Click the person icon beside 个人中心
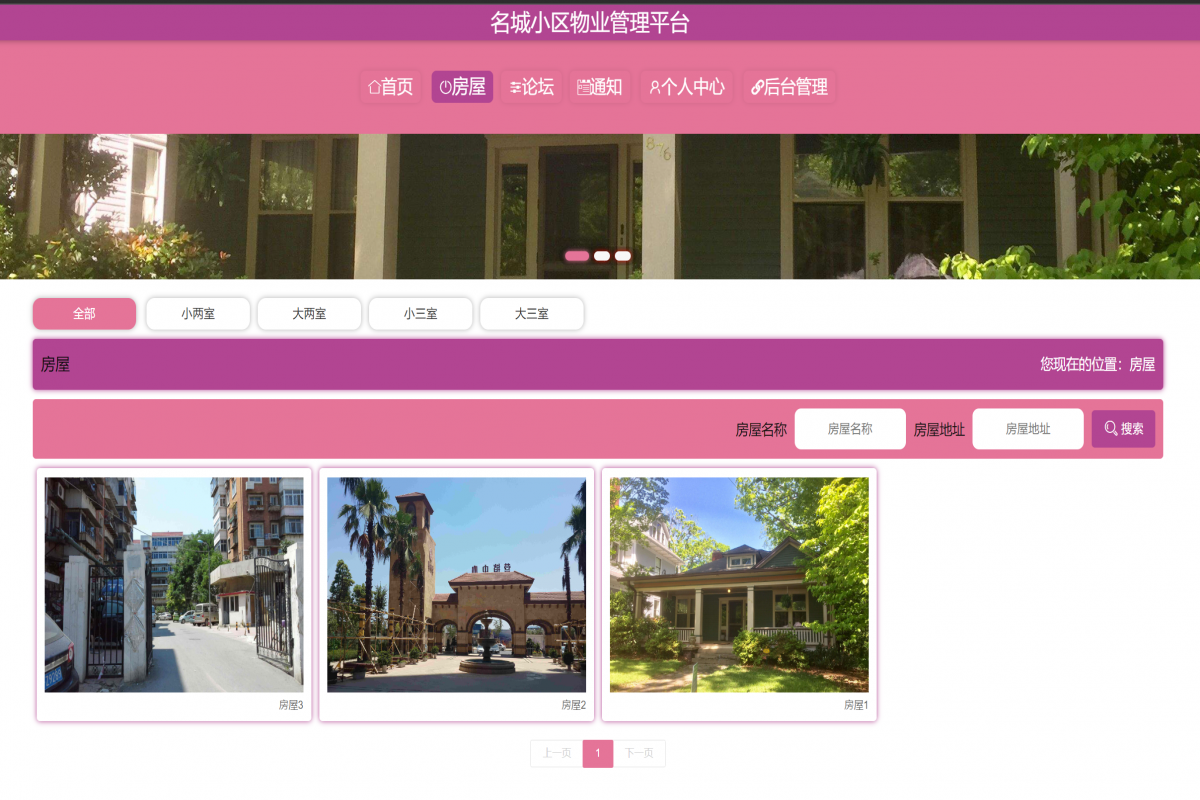The image size is (1200, 800). pyautogui.click(x=654, y=87)
